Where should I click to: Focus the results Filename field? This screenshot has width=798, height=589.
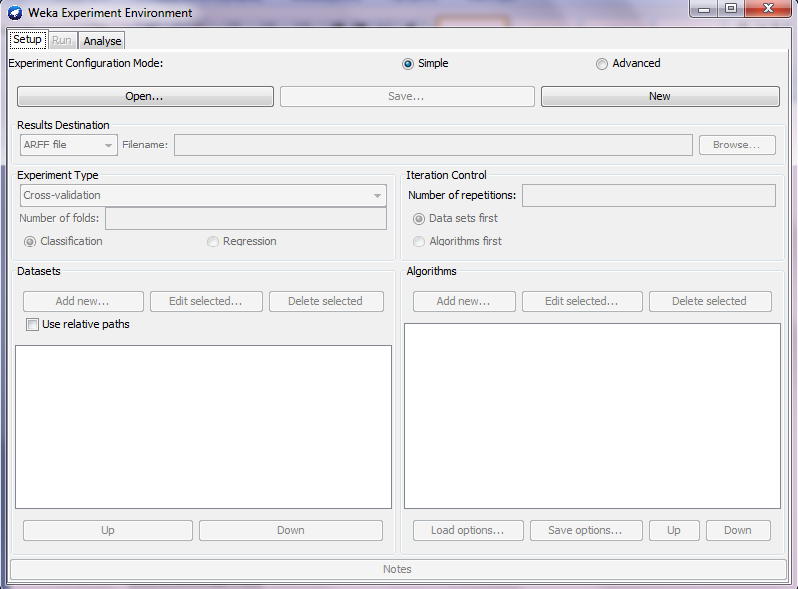click(433, 145)
